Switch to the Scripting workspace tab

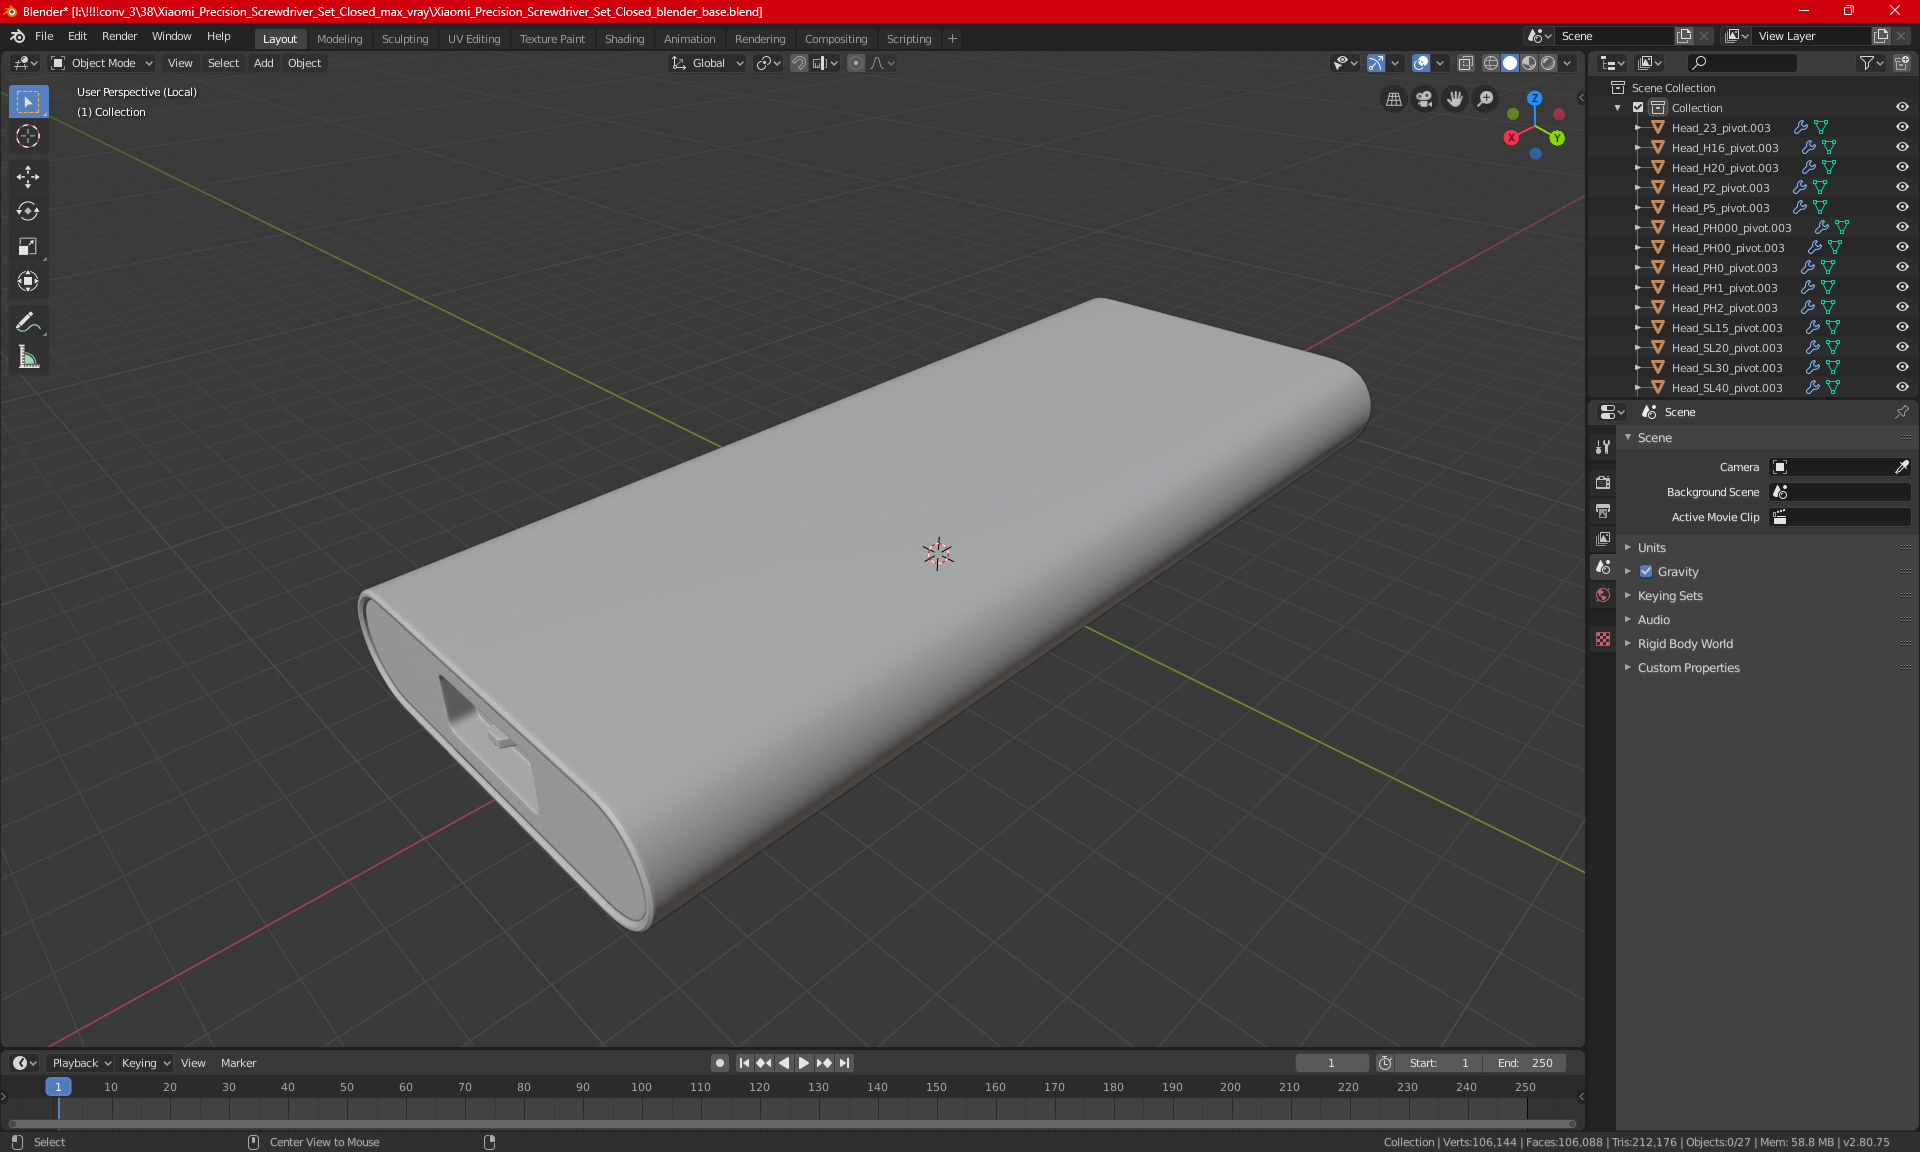[x=908, y=39]
